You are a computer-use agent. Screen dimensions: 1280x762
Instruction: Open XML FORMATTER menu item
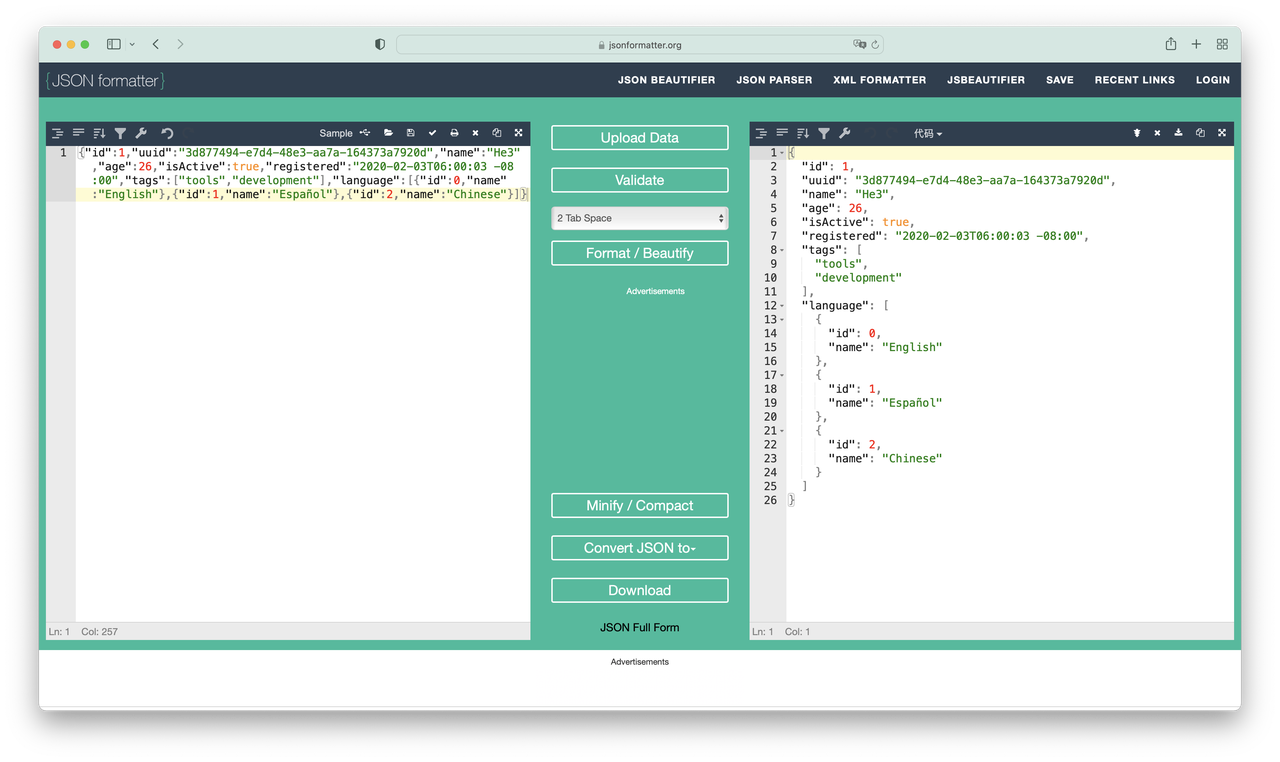pyautogui.click(x=880, y=80)
